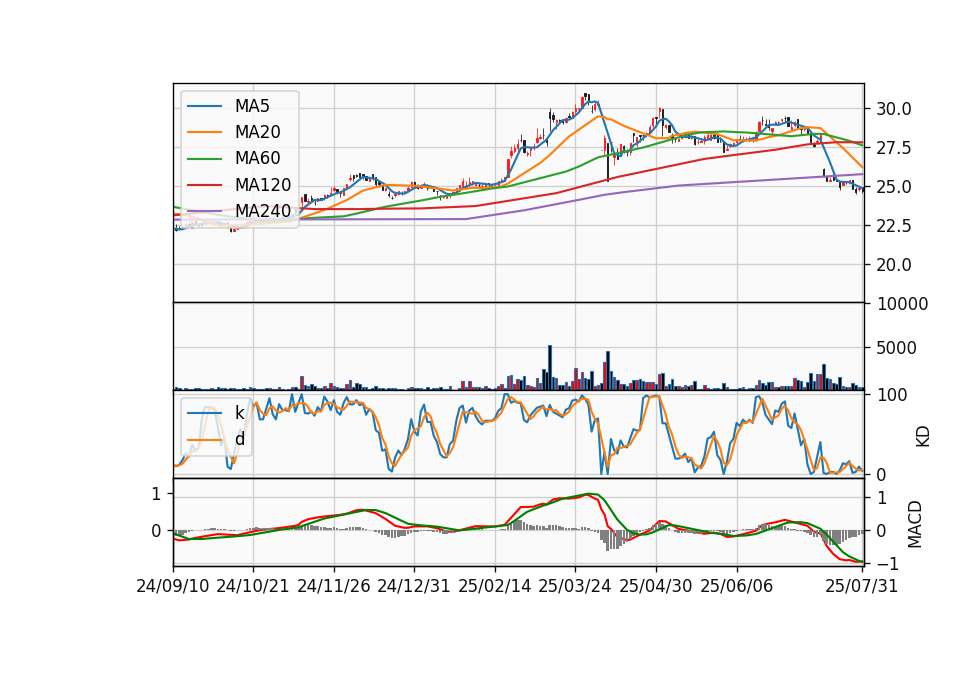
Task: Click the orange MA20 legend line sample
Action: click(x=204, y=132)
